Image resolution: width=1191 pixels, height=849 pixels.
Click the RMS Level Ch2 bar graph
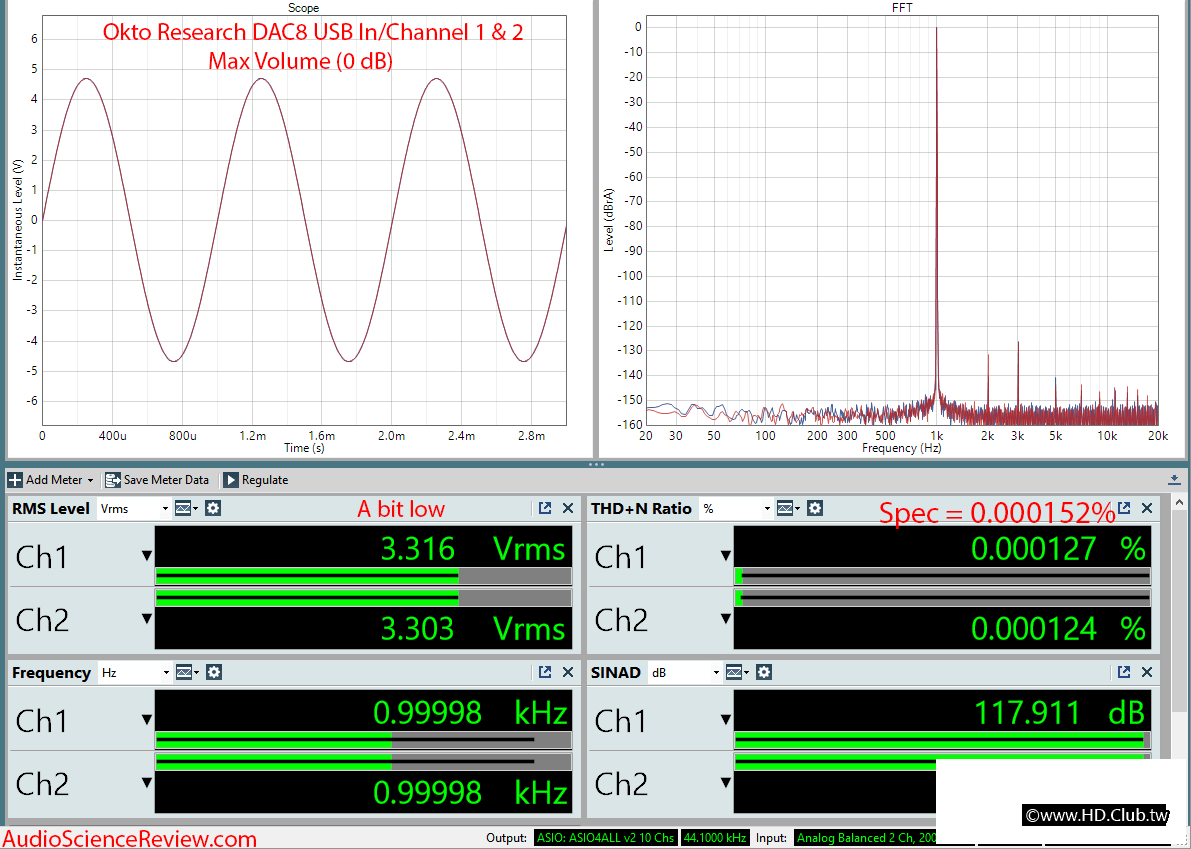[x=363, y=598]
